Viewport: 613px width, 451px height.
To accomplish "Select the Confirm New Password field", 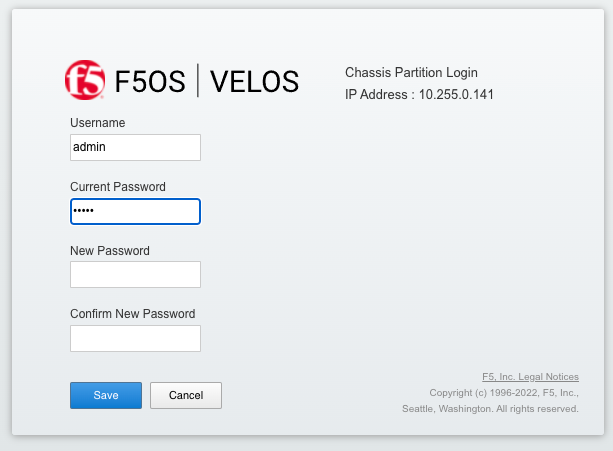I will pyautogui.click(x=135, y=338).
